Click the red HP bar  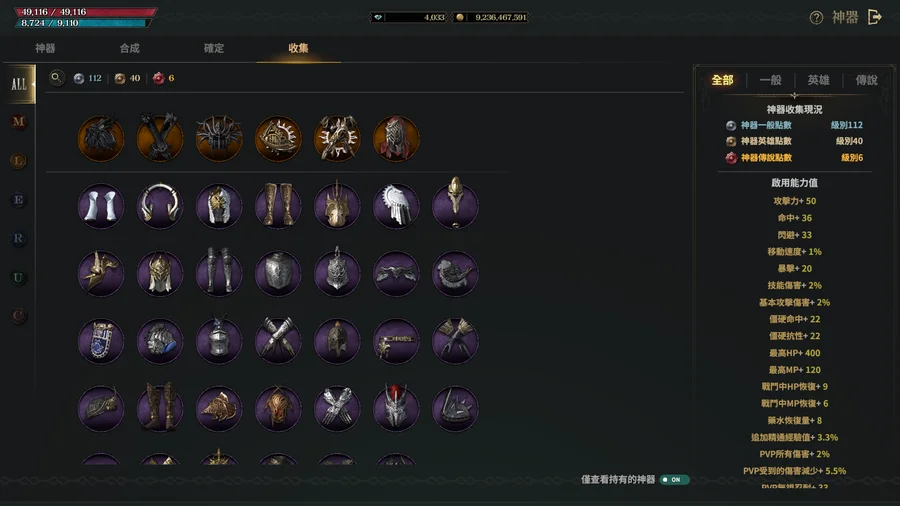pos(85,11)
